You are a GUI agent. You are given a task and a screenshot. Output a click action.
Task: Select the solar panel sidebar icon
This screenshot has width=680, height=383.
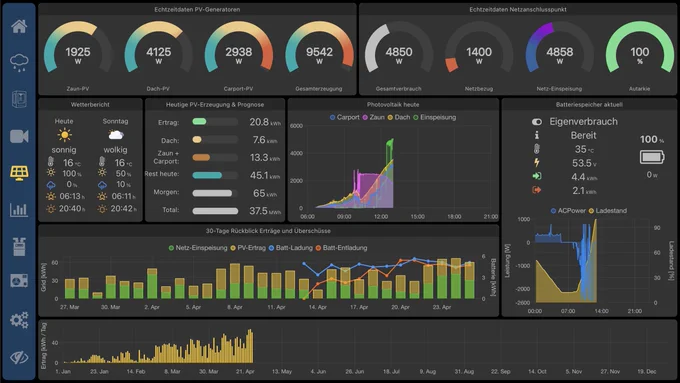click(19, 173)
